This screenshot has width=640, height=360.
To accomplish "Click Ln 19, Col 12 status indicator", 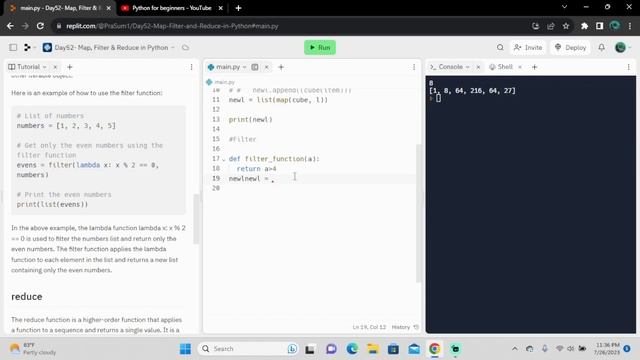I will (369, 327).
